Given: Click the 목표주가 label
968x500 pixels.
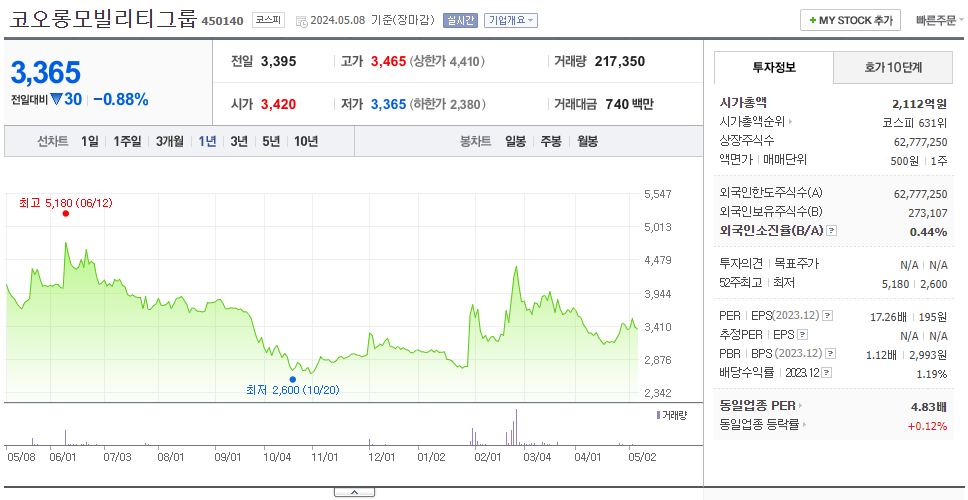Looking at the screenshot, I should point(796,264).
